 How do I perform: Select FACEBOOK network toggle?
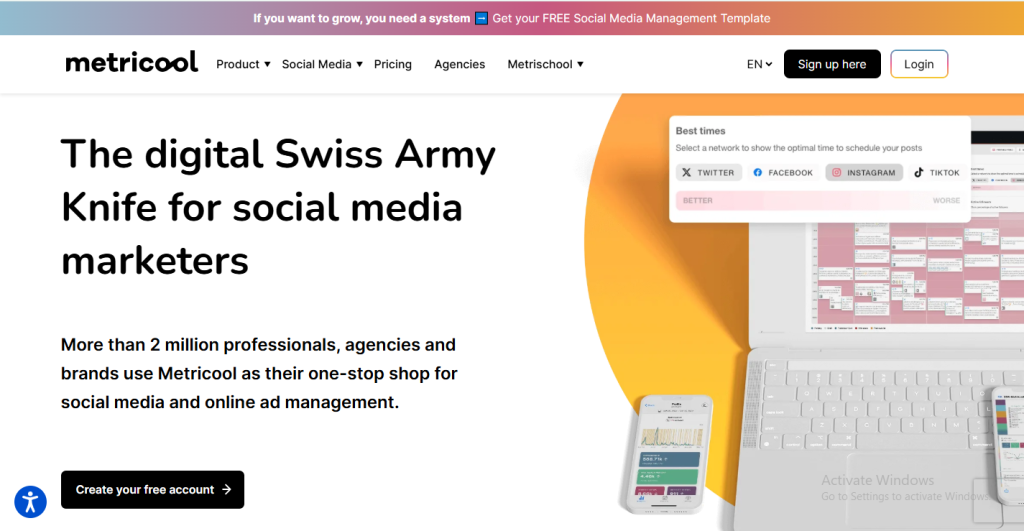(783, 172)
